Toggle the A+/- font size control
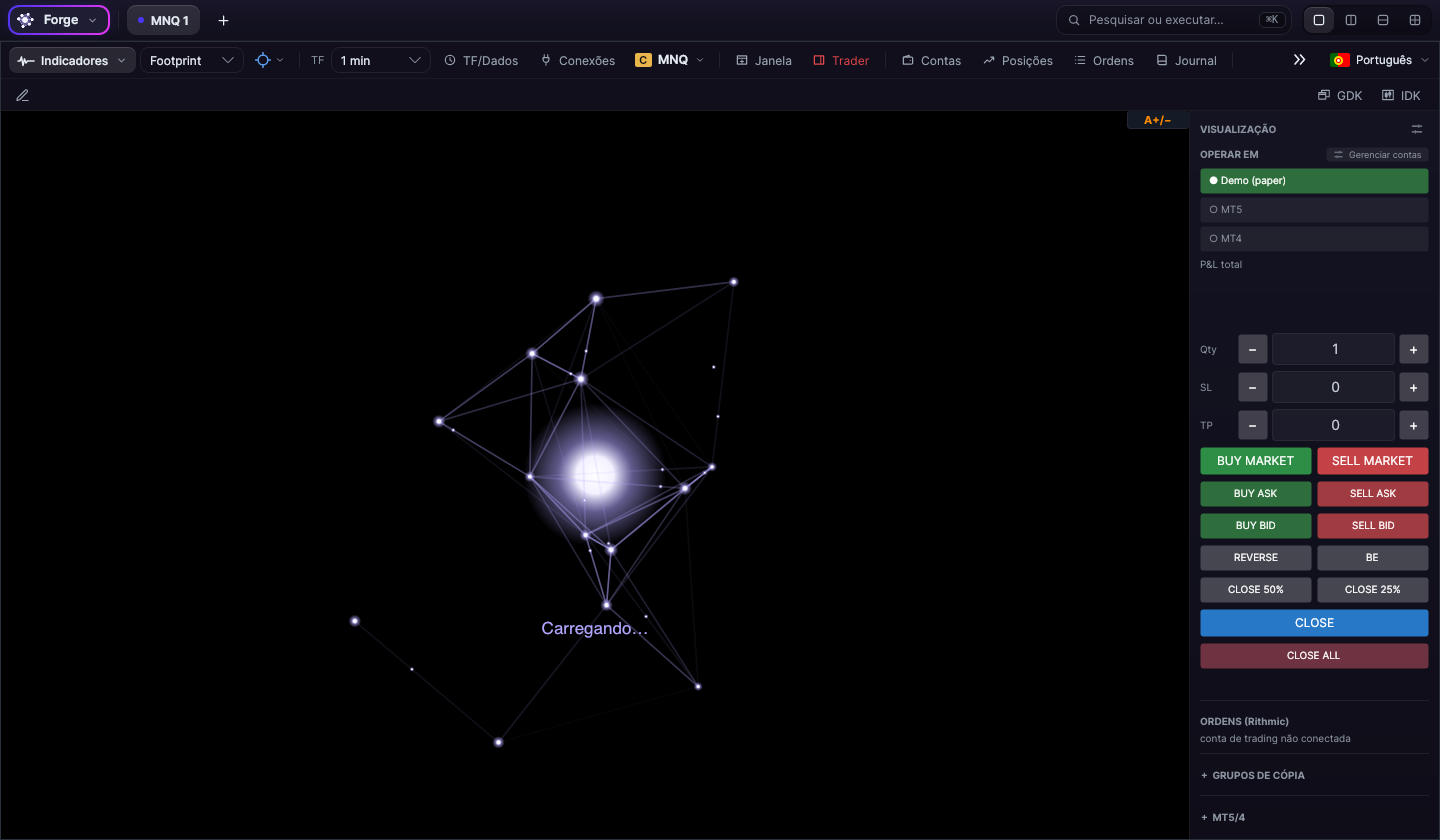This screenshot has width=1440, height=840. (x=1158, y=120)
